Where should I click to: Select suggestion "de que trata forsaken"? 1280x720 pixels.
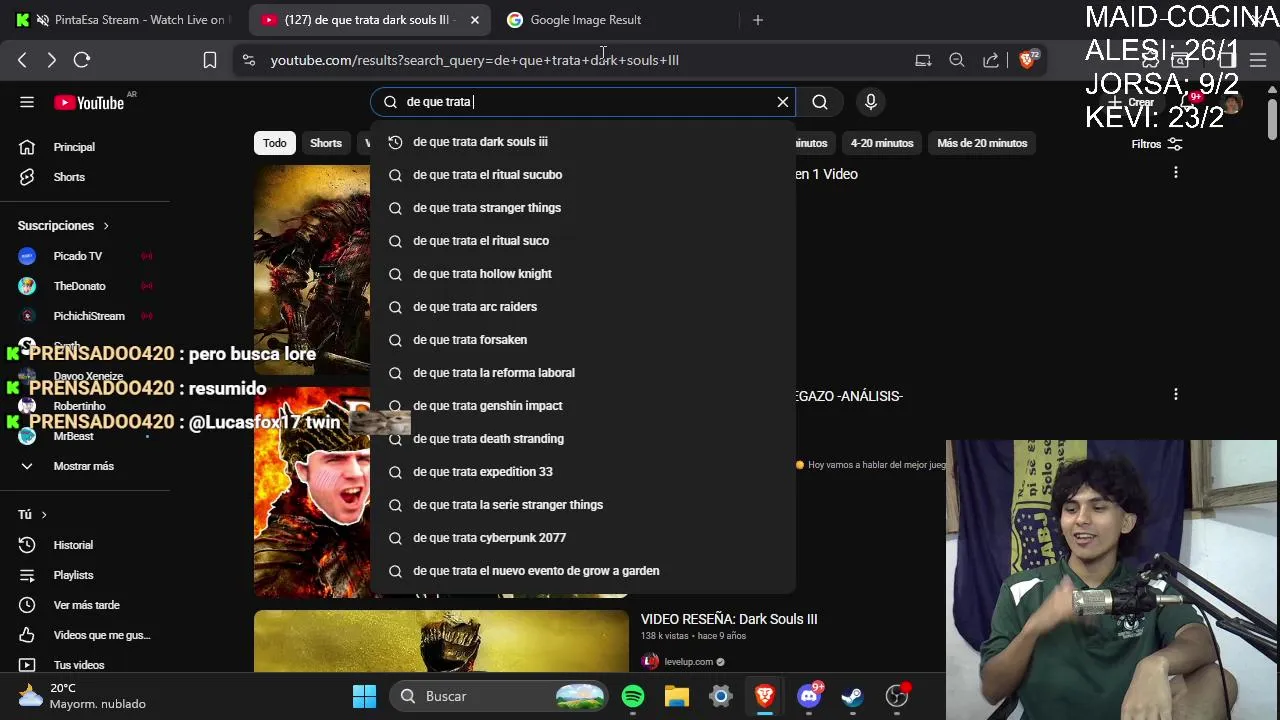pyautogui.click(x=583, y=340)
